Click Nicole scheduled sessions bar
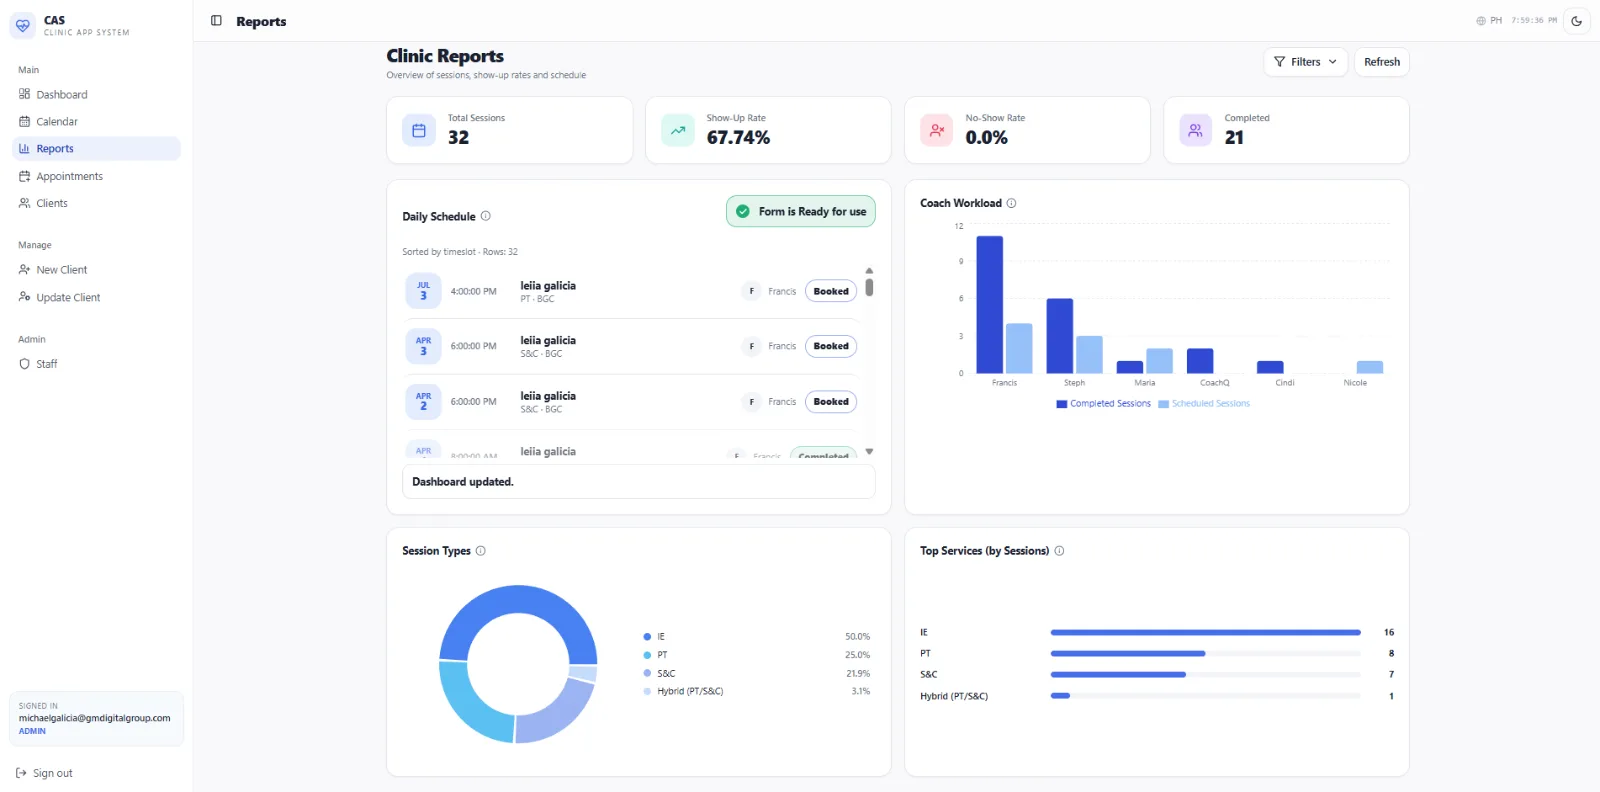Screen dimensions: 1600x792 pyautogui.click(x=1369, y=367)
